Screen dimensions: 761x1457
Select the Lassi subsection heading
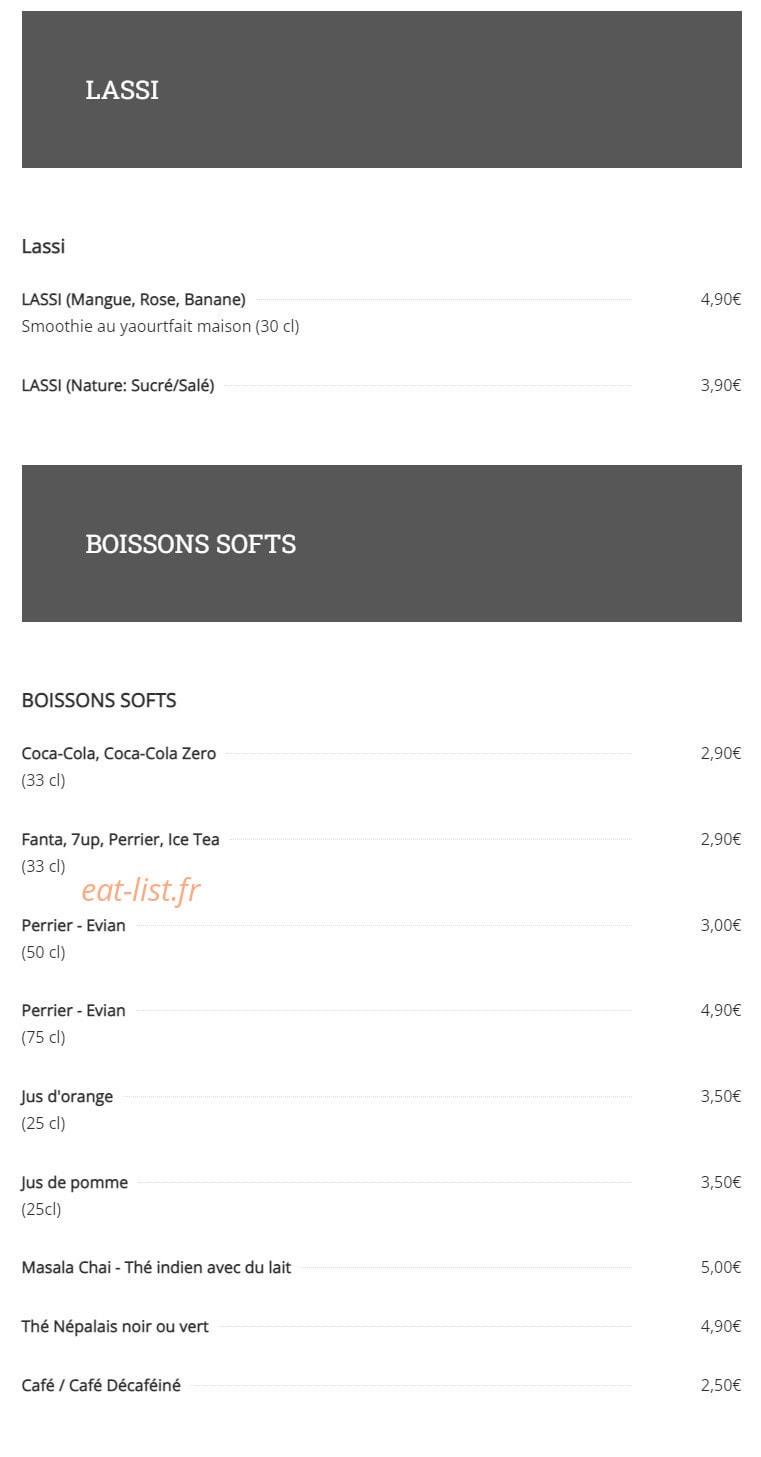pyautogui.click(x=44, y=246)
